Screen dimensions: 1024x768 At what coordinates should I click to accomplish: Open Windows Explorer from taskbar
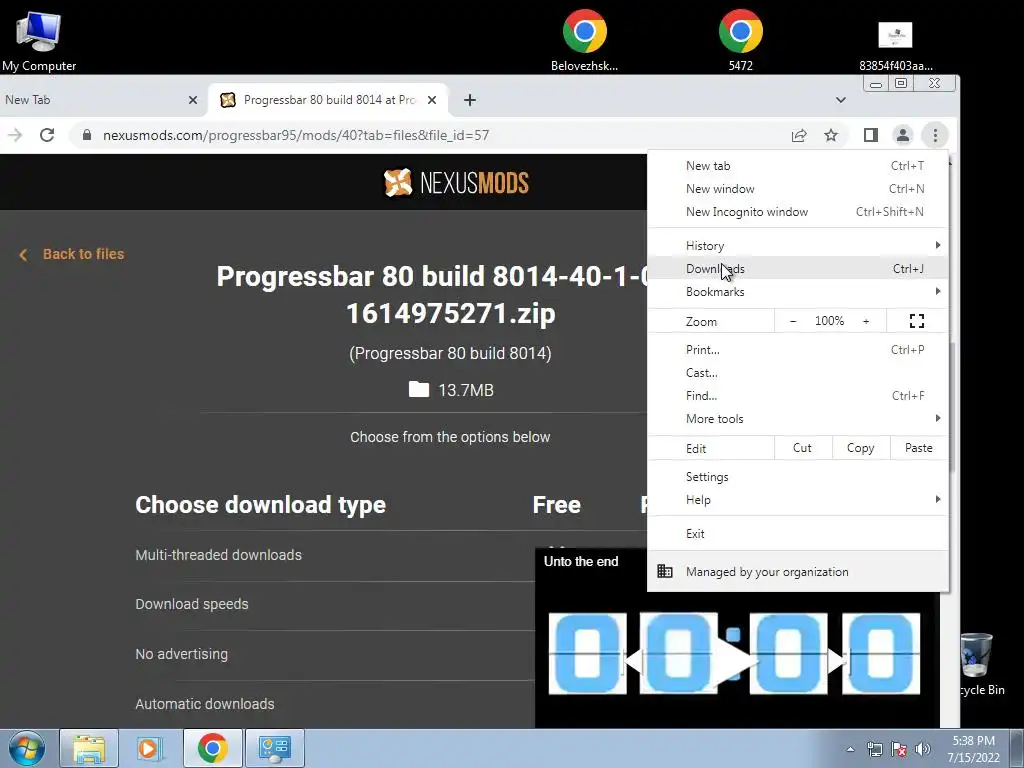pyautogui.click(x=89, y=748)
